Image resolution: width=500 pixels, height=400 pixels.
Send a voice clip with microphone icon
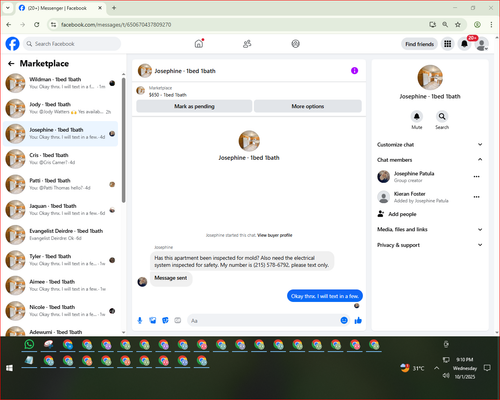pyautogui.click(x=140, y=320)
